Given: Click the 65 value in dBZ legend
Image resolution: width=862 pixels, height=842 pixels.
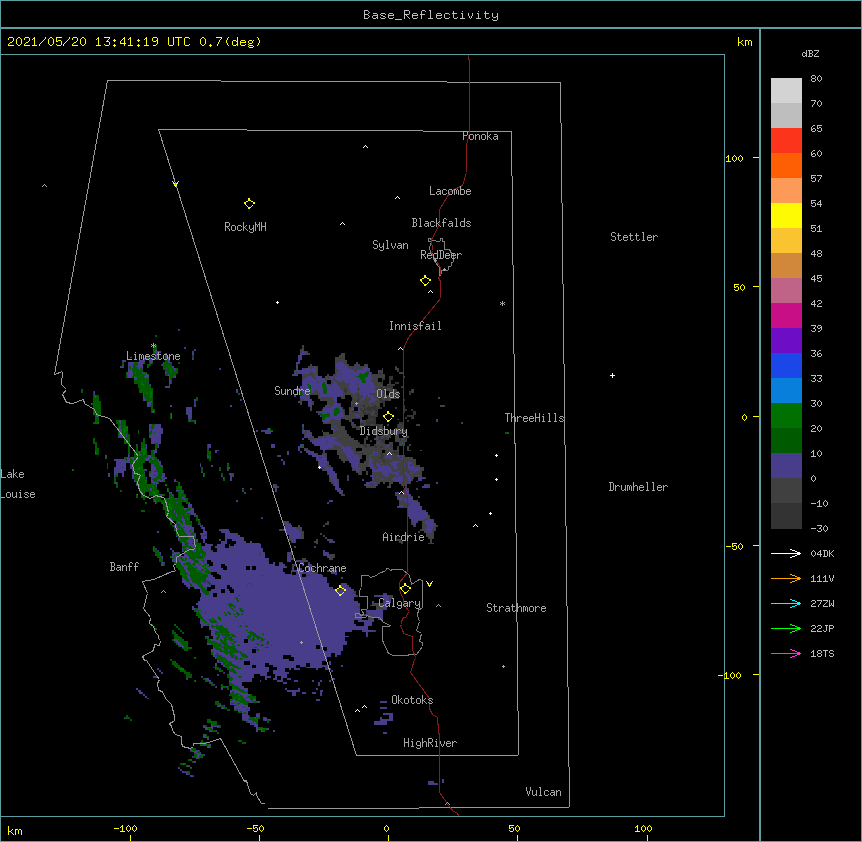Looking at the screenshot, I should click(x=816, y=128).
